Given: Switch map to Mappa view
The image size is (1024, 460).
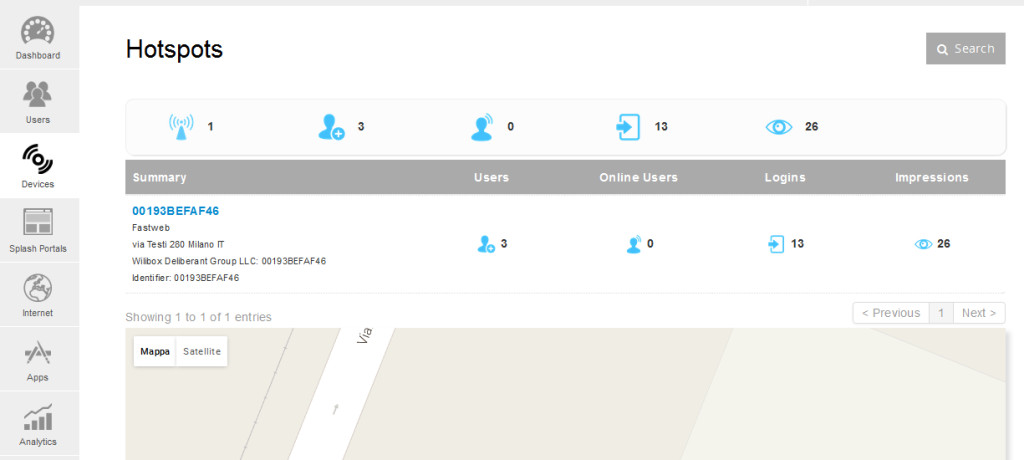Looking at the screenshot, I should pyautogui.click(x=155, y=352).
